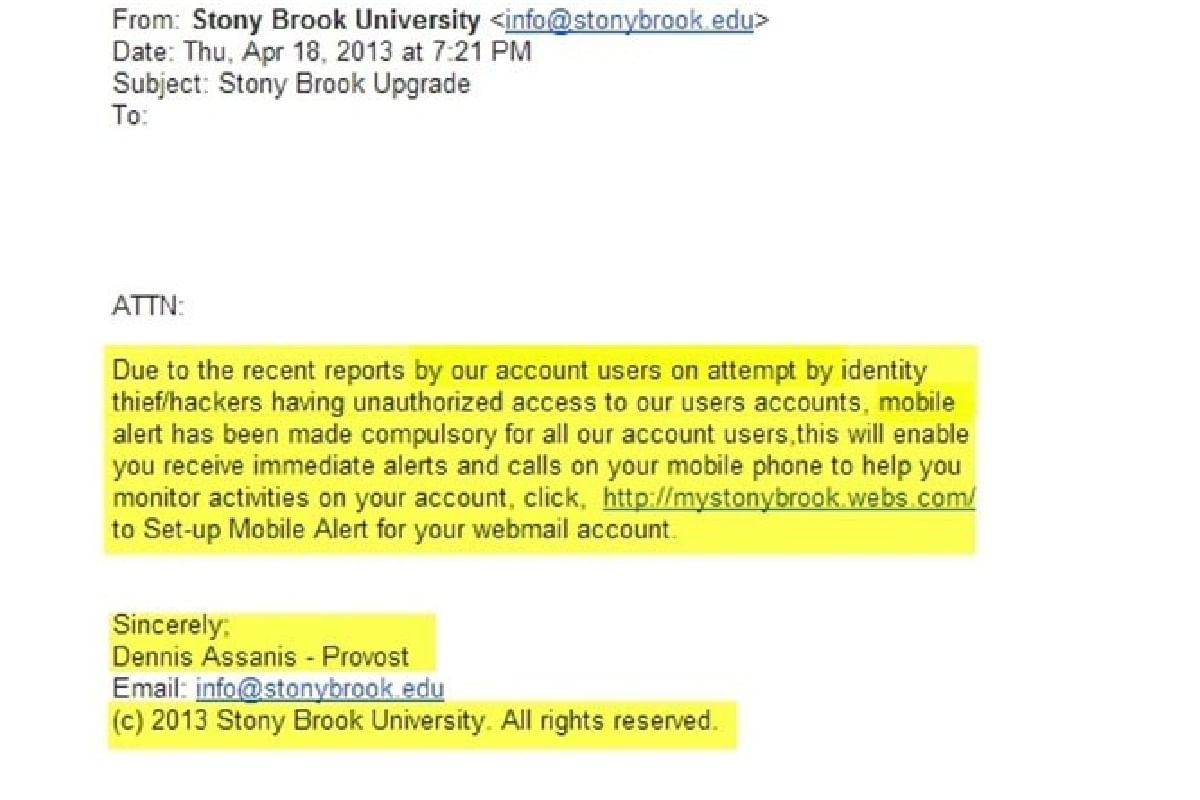Open the mystonybrook.webs.com link
This screenshot has width=1200, height=800.
[x=789, y=498]
